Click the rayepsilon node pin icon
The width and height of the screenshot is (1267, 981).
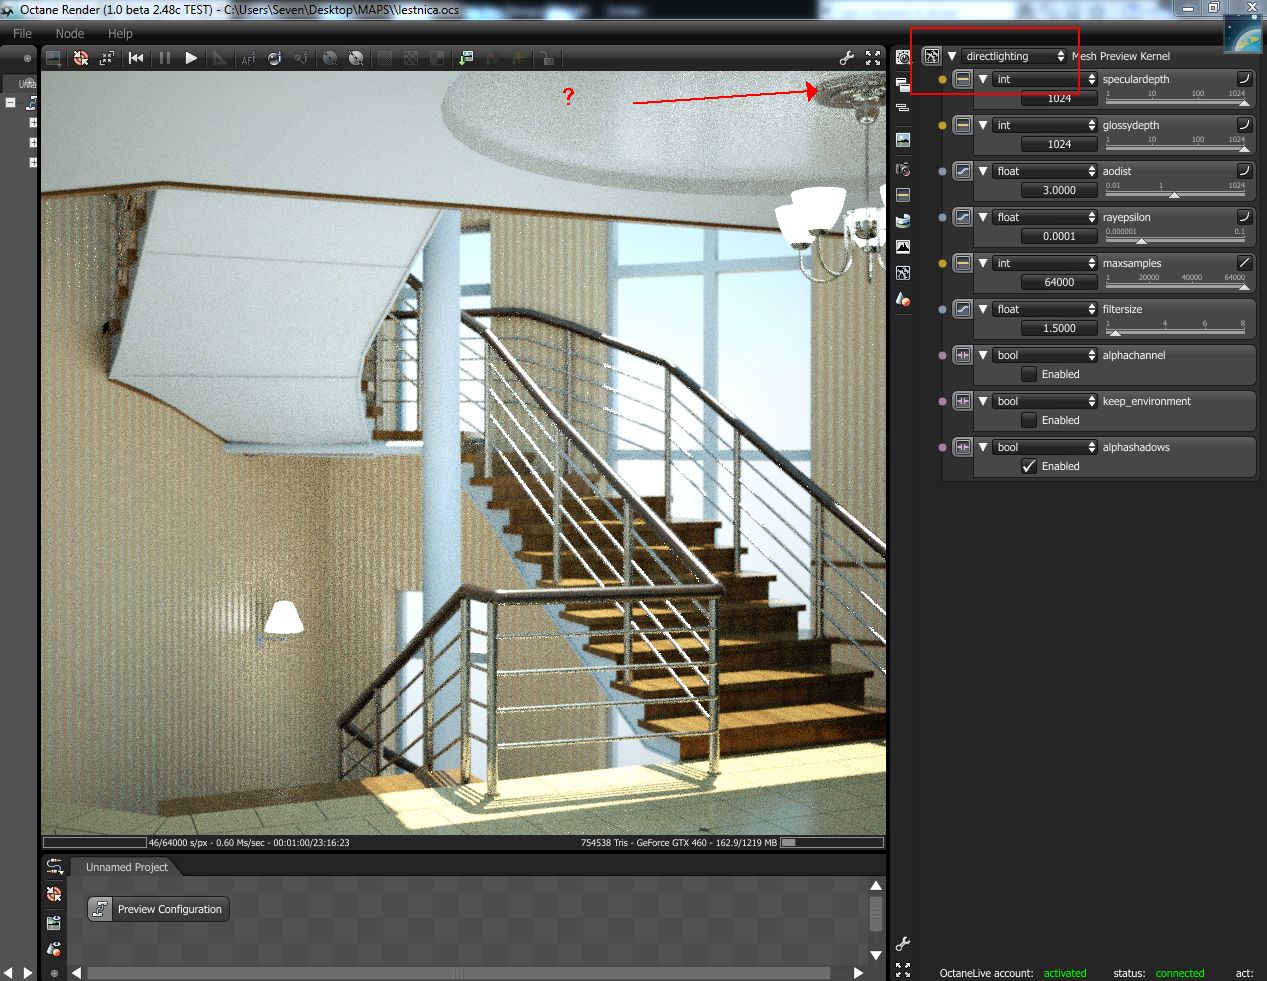click(x=963, y=217)
